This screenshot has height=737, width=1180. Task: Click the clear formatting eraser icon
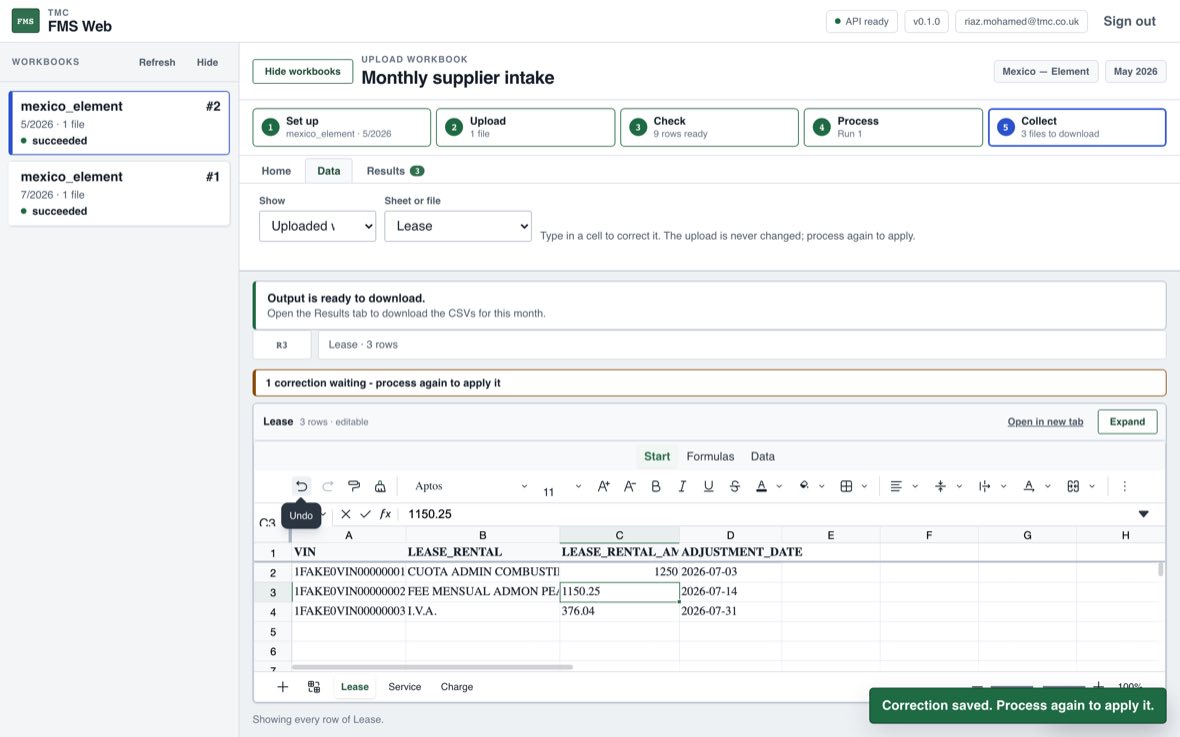point(380,486)
